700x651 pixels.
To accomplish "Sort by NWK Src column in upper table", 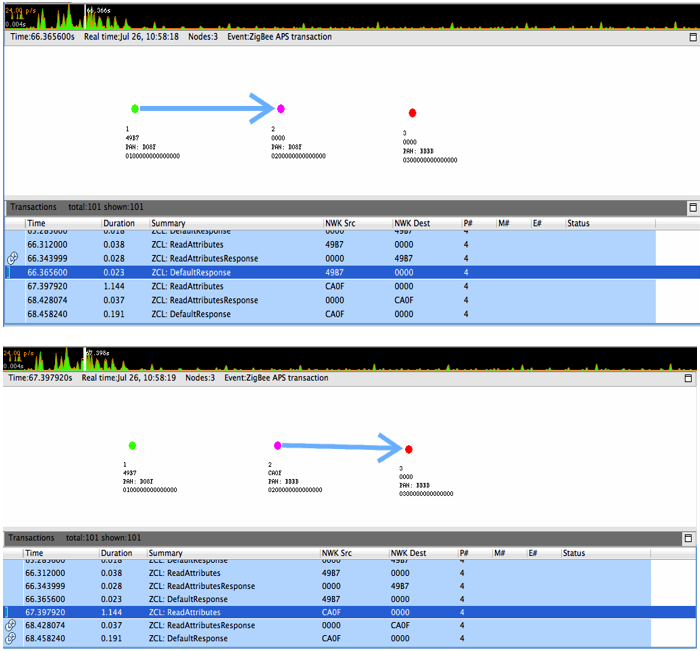I will [358, 223].
